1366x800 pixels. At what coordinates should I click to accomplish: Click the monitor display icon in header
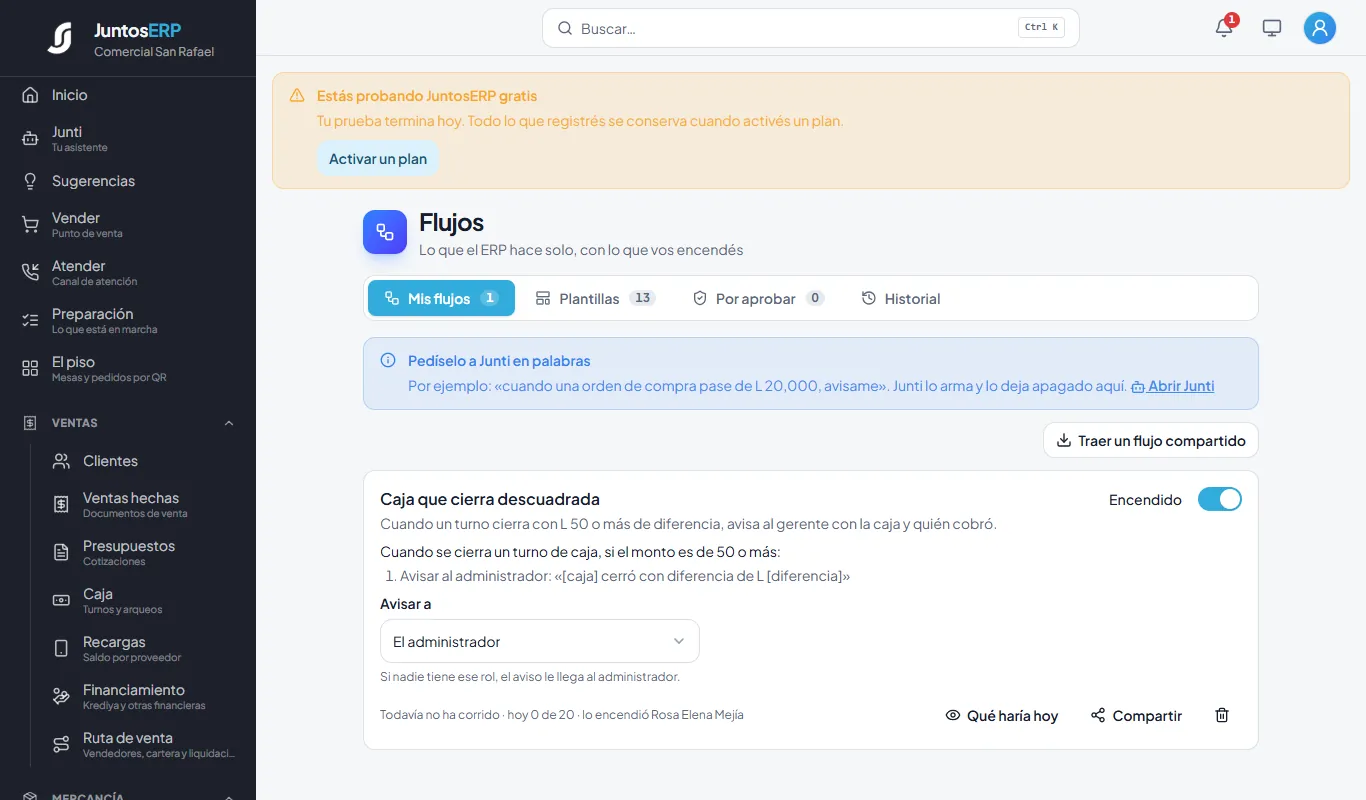point(1272,28)
